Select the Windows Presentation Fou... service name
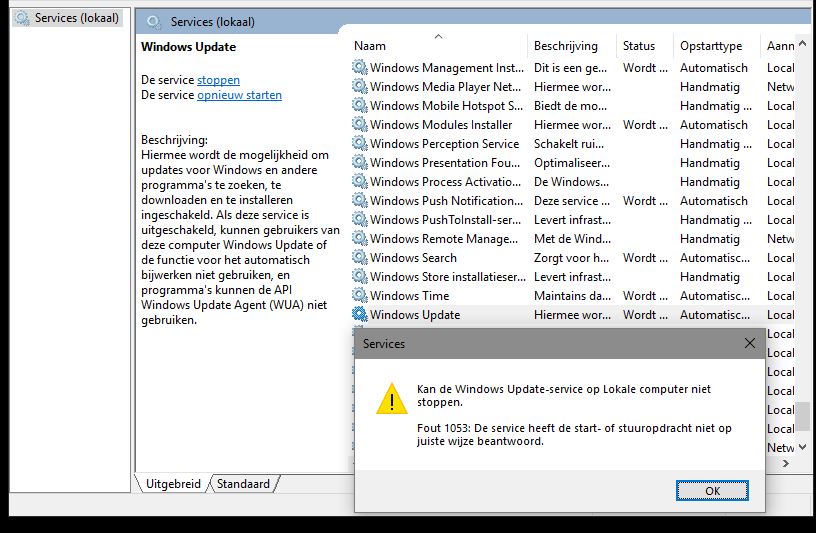The image size is (816, 533). coord(445,163)
